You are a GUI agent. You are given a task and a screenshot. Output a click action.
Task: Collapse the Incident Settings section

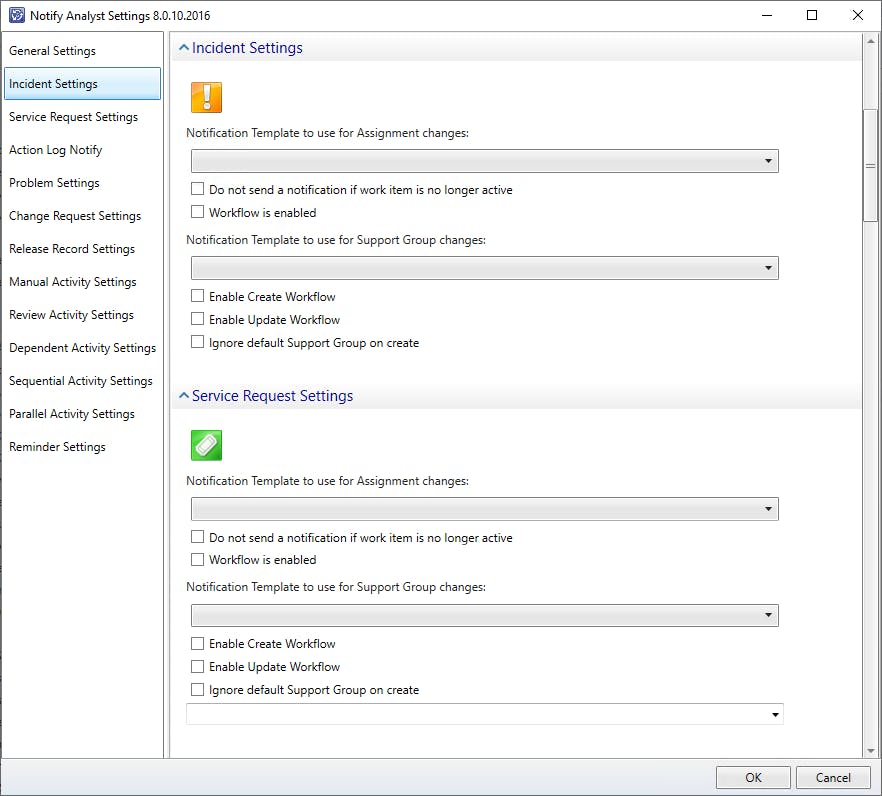point(183,48)
